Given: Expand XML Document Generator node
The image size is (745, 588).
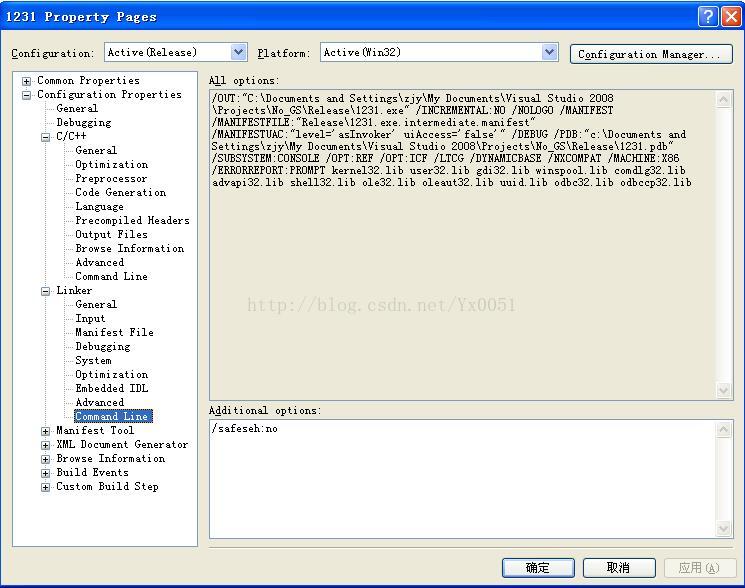Looking at the screenshot, I should 46,445.
